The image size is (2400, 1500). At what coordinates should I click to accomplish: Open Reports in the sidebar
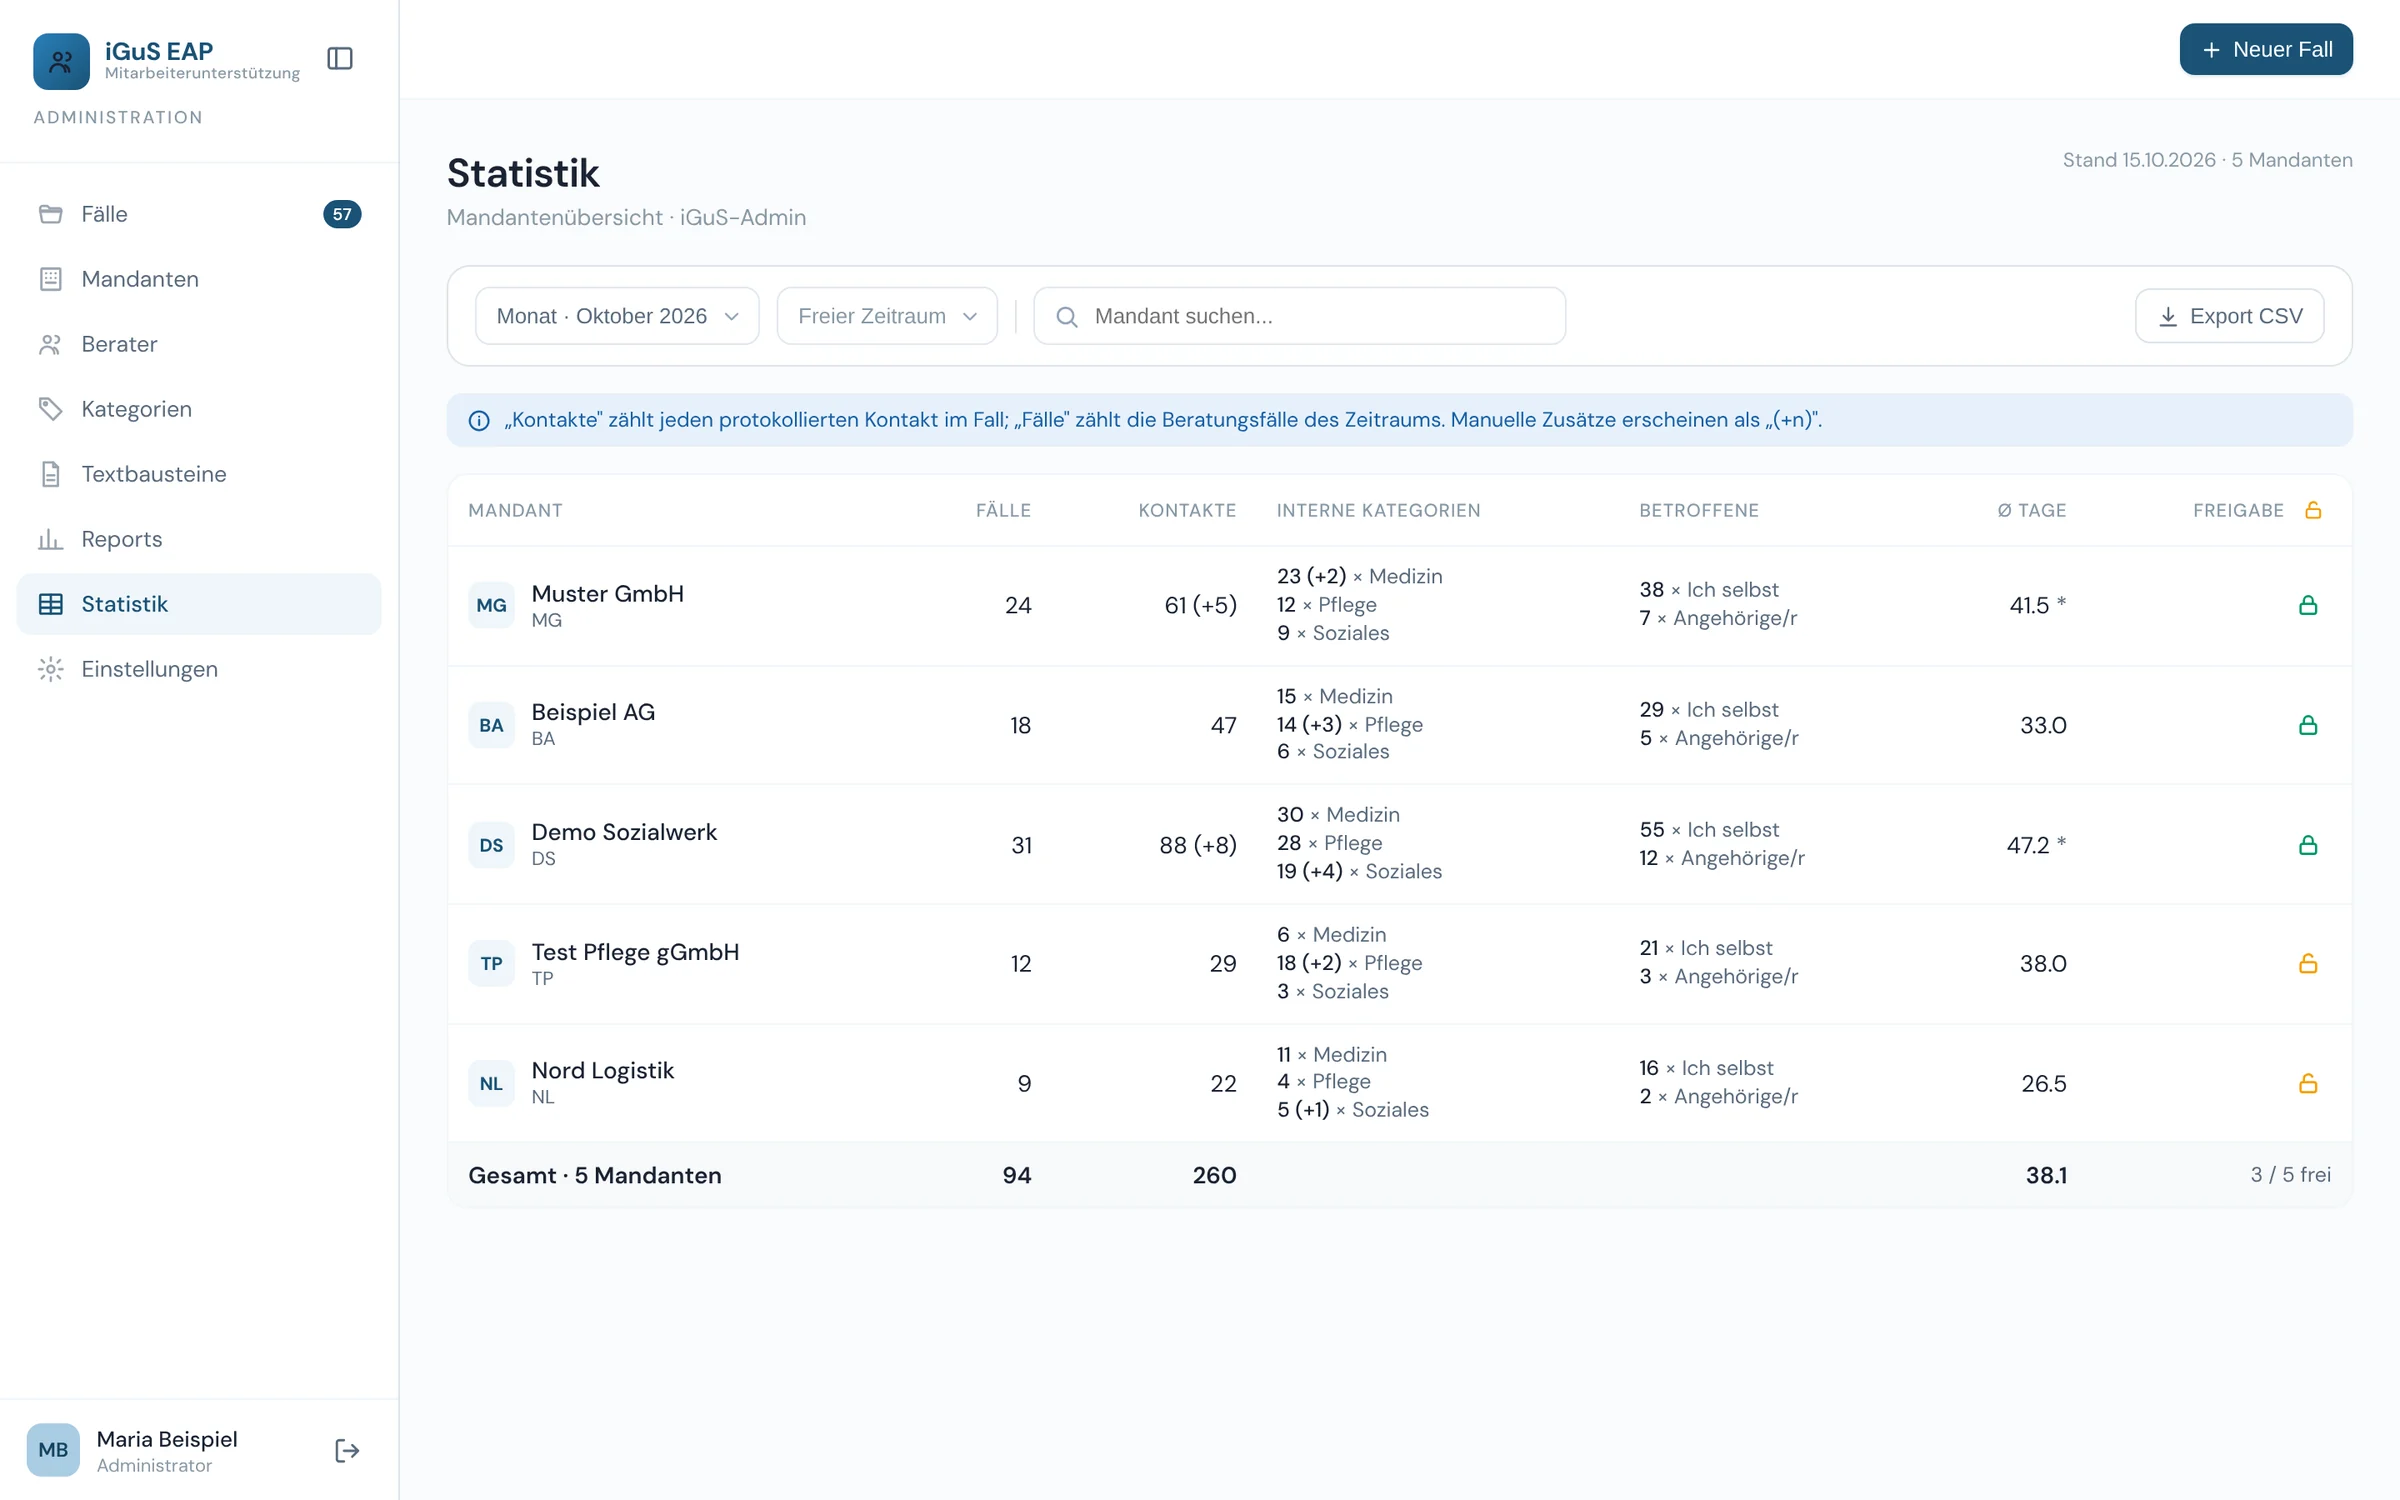point(199,539)
